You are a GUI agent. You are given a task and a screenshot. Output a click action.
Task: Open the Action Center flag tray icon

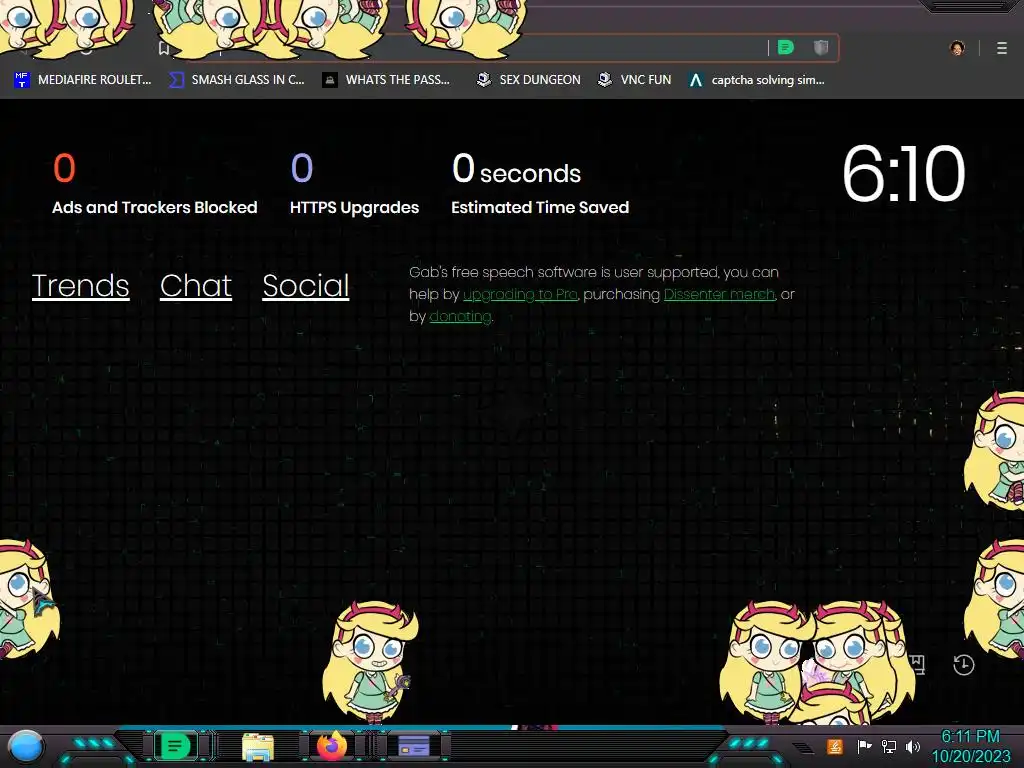[864, 746]
